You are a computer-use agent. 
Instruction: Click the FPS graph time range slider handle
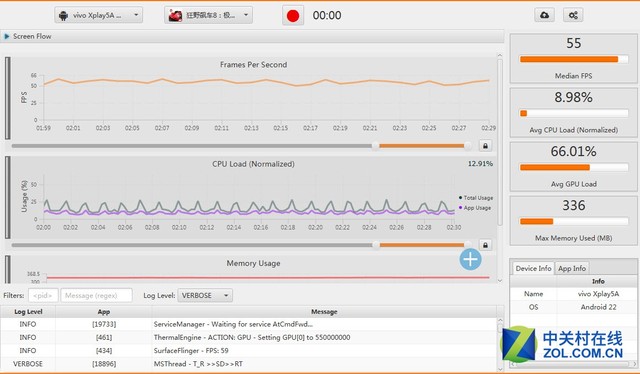[x=375, y=146]
